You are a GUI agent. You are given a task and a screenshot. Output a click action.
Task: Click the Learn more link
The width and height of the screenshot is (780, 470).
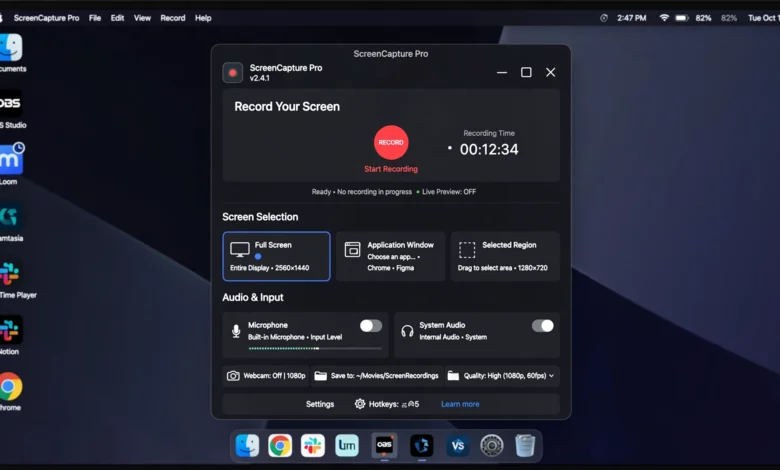(x=460, y=404)
